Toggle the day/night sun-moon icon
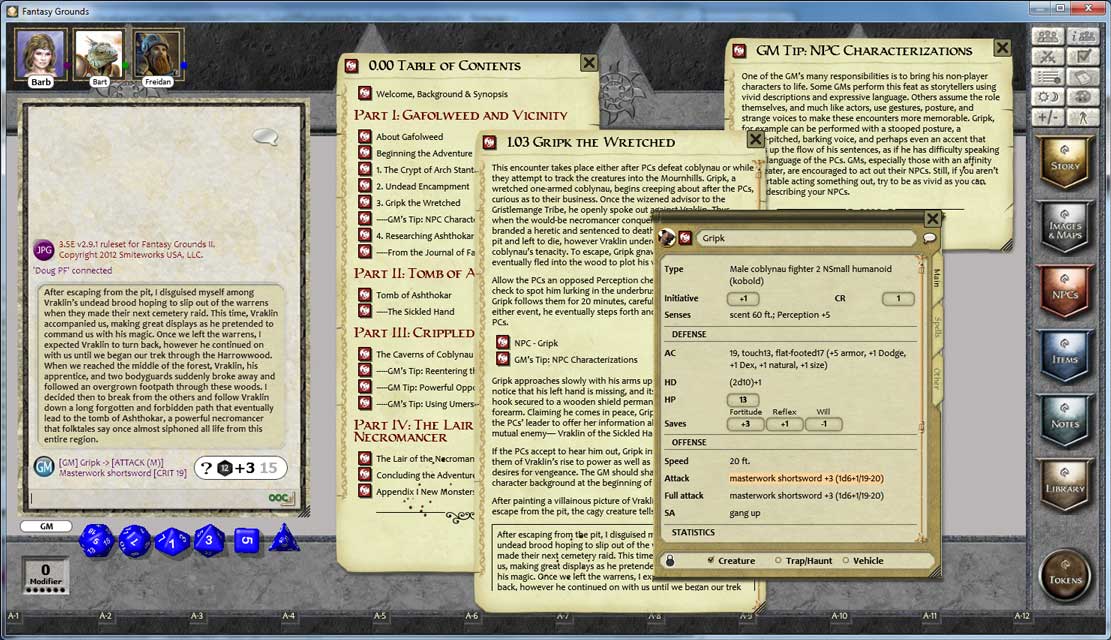 pyautogui.click(x=1046, y=96)
